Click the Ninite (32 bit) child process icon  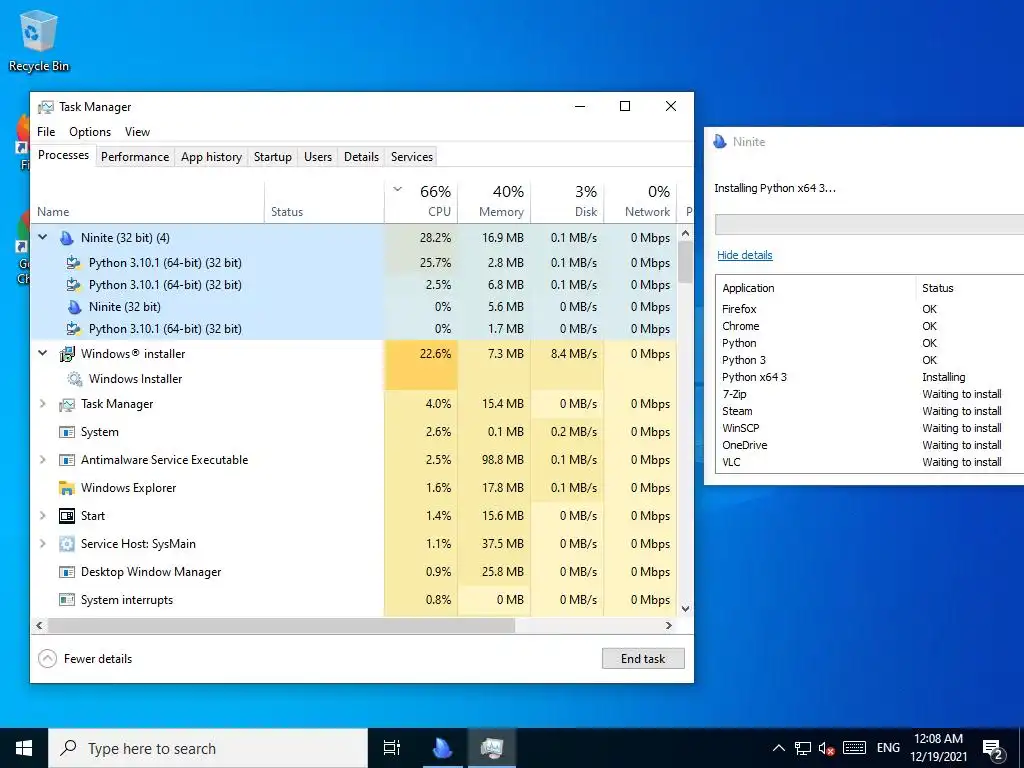coord(74,307)
